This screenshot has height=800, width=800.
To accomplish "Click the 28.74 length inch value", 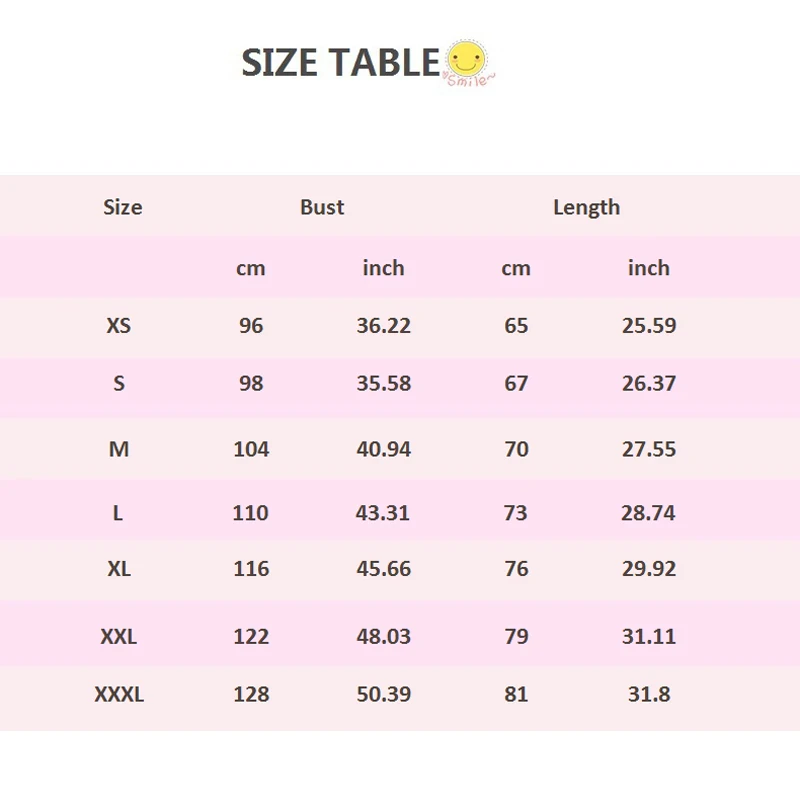I will coord(649,513).
